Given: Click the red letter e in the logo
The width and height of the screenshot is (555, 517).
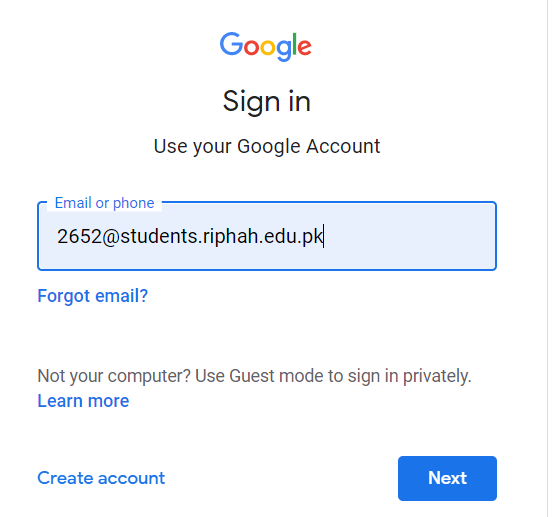Looking at the screenshot, I should [x=304, y=47].
